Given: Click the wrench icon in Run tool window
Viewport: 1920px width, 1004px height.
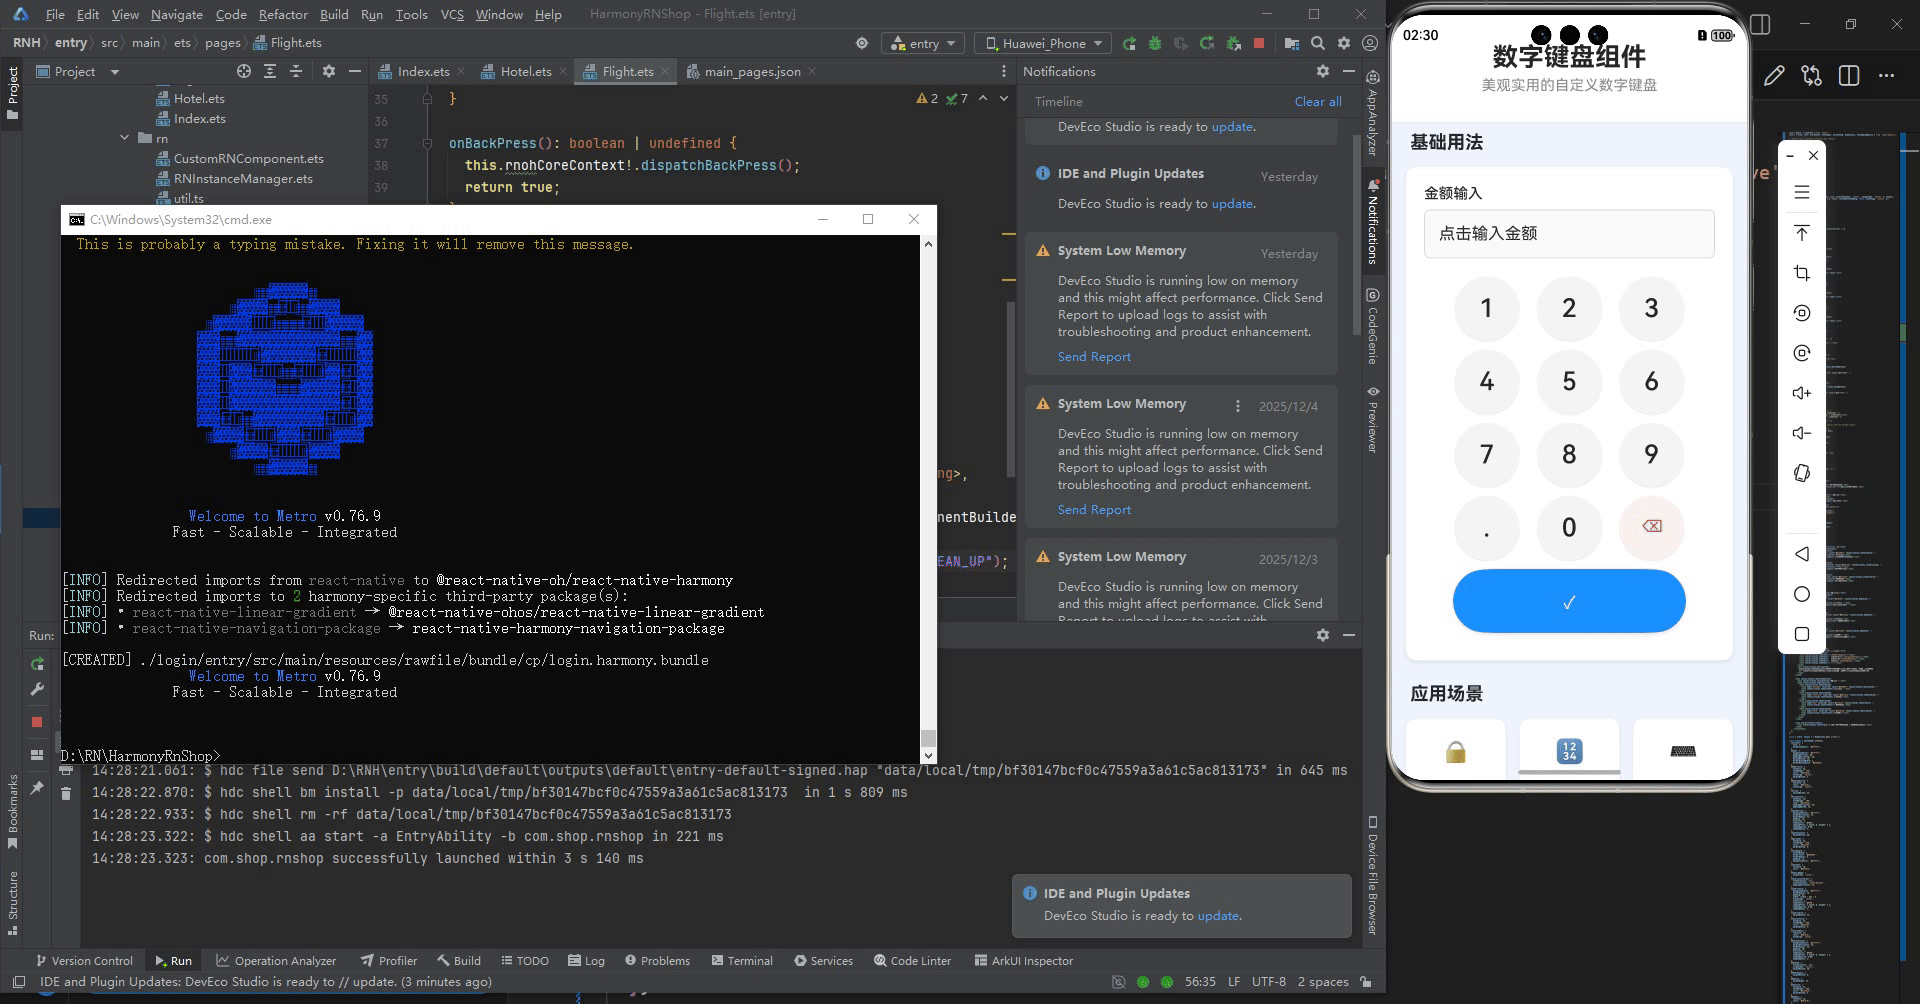Looking at the screenshot, I should coord(37,689).
